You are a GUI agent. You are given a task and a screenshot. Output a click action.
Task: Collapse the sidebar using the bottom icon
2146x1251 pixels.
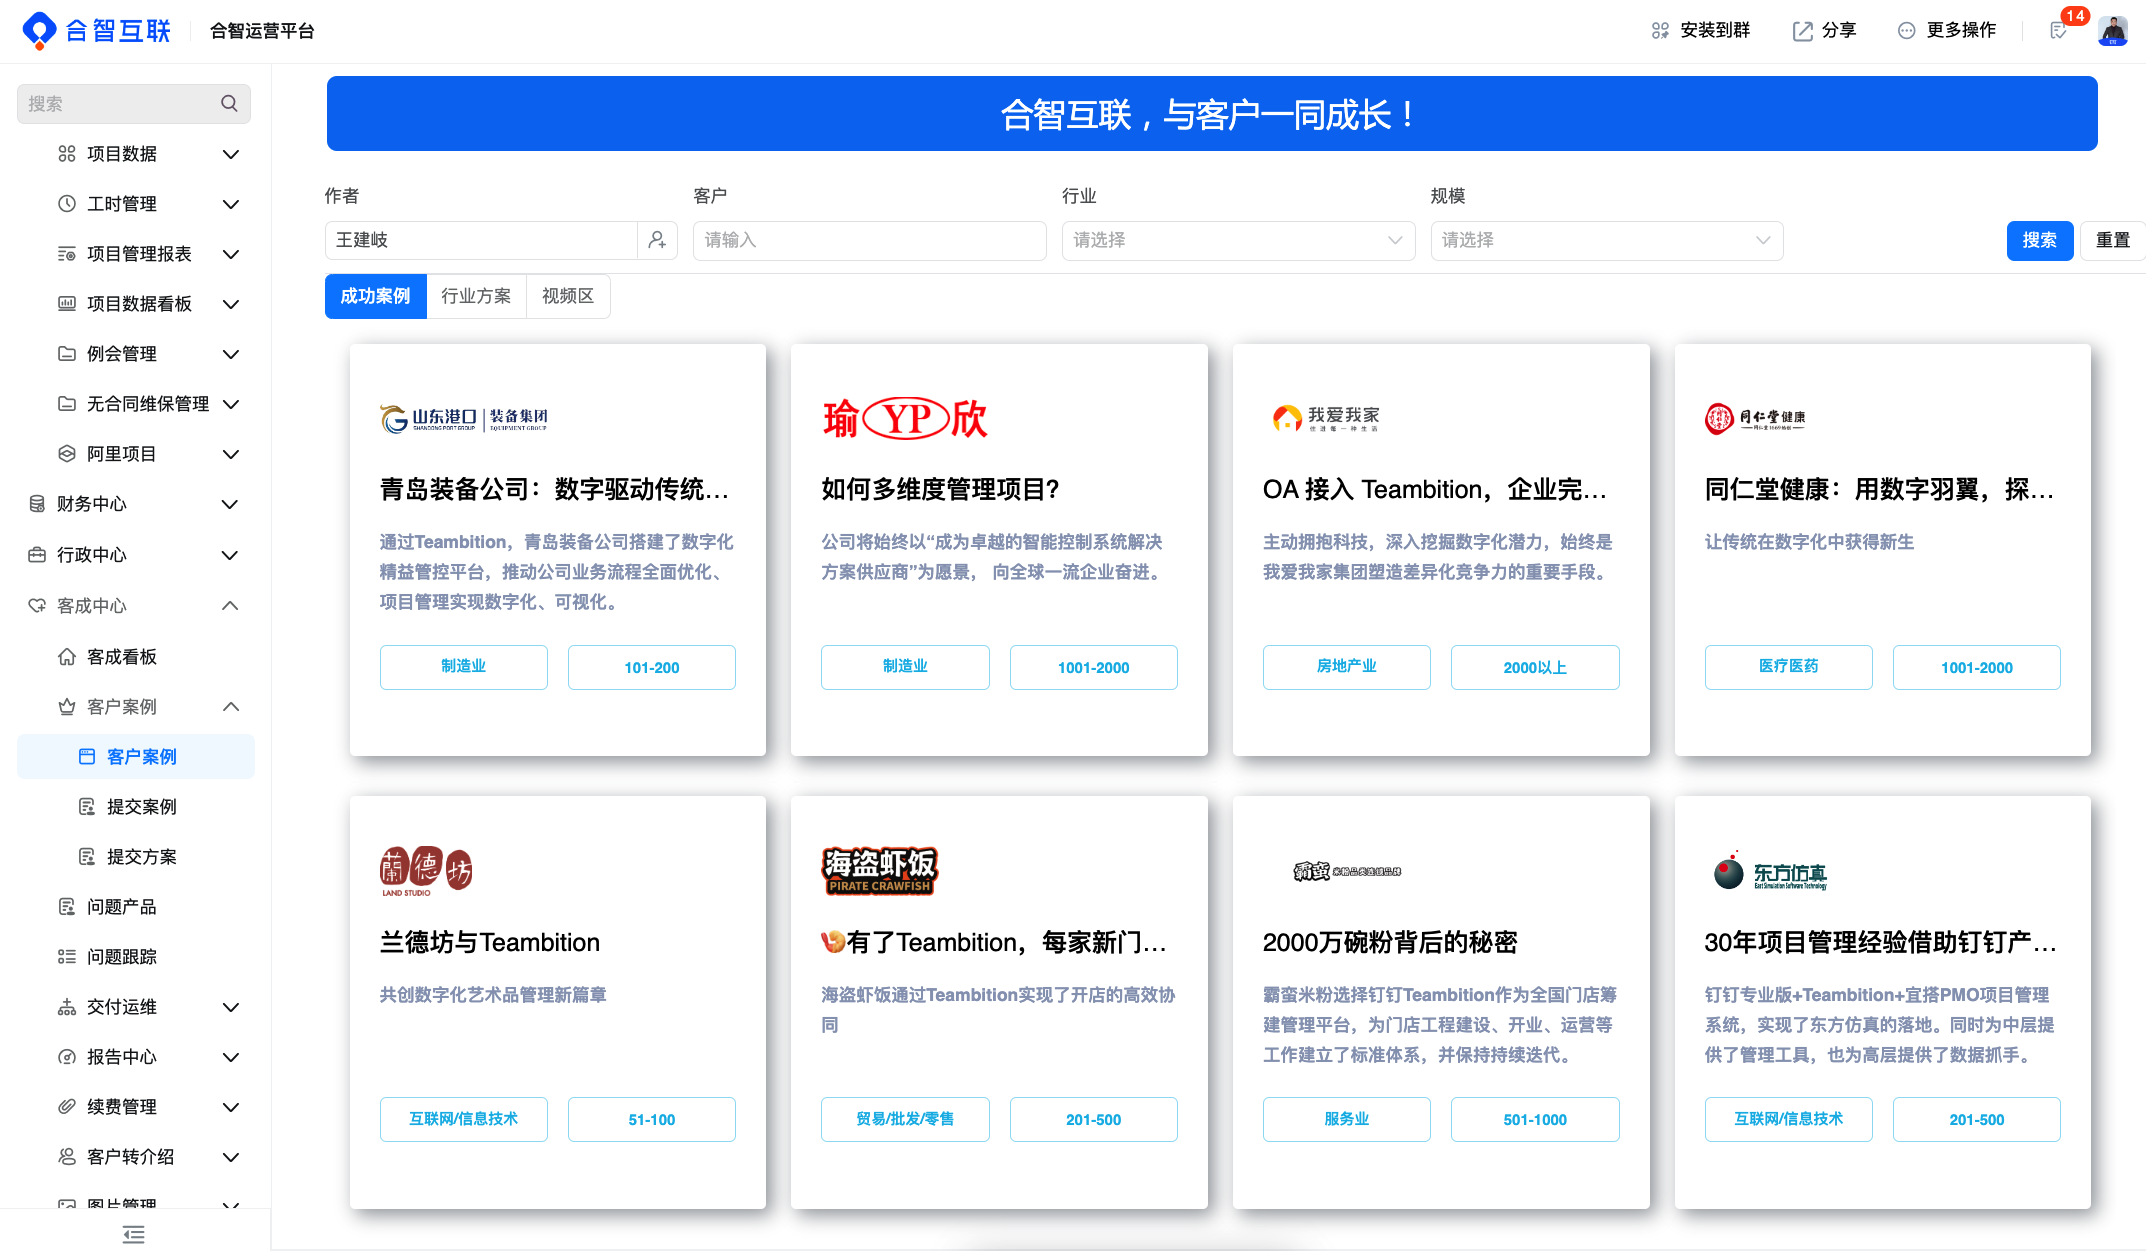point(134,1234)
